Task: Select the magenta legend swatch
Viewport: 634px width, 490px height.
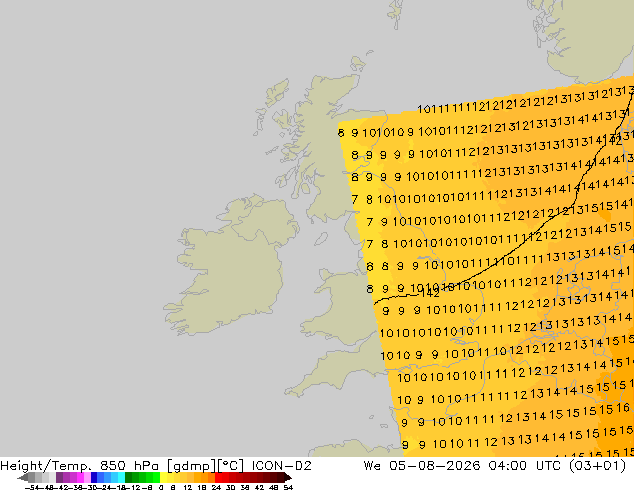Action: click(80, 477)
